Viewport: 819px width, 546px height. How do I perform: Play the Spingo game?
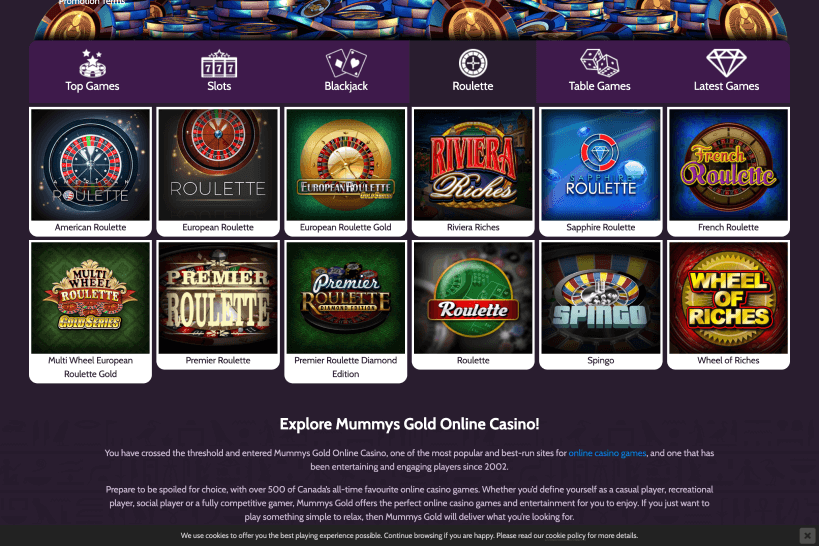601,298
